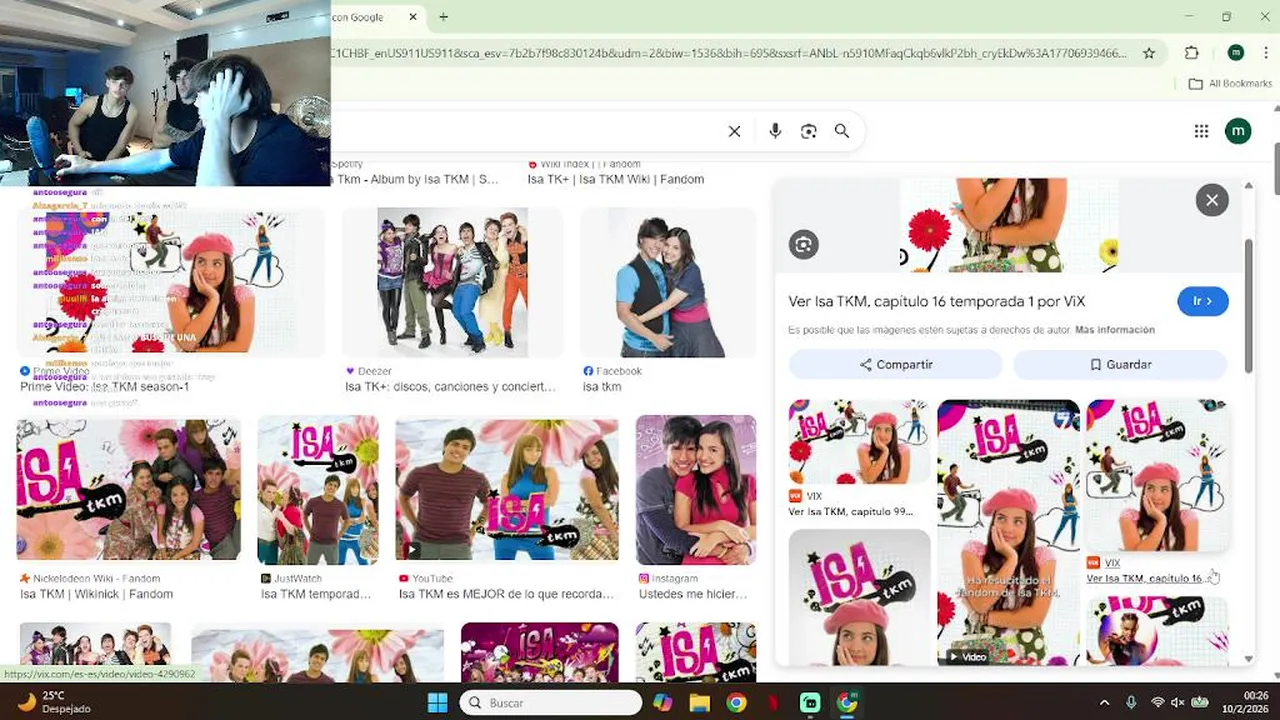Open the new tab plus button
The height and width of the screenshot is (720, 1280).
[x=443, y=17]
